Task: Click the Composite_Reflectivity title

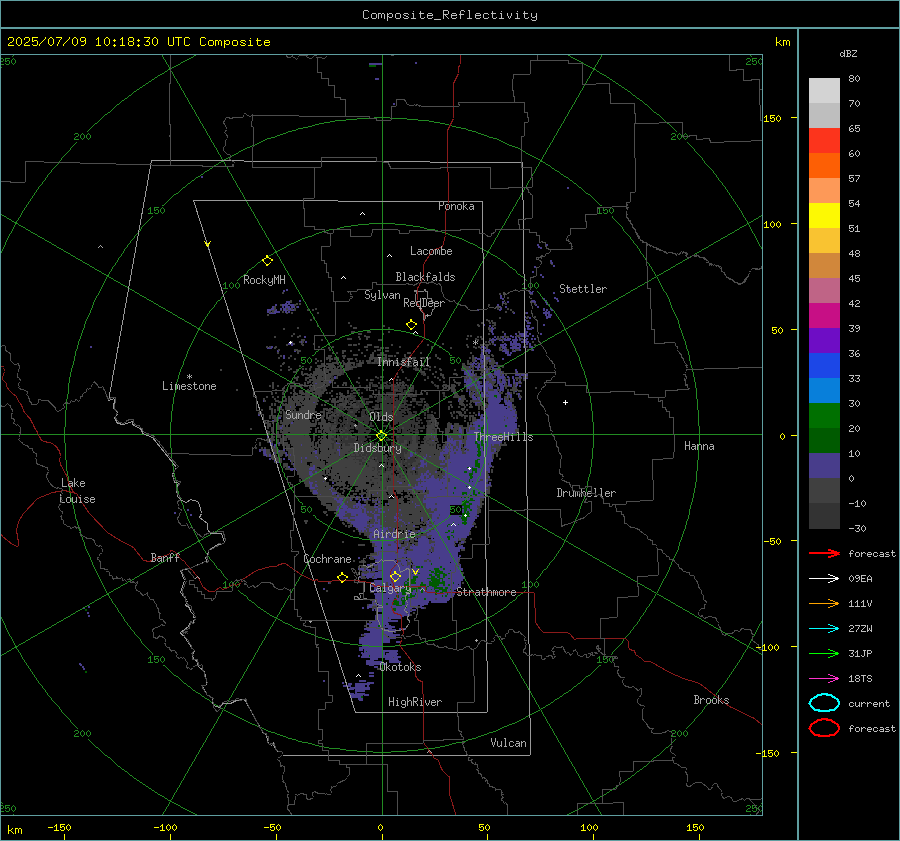Action: pyautogui.click(x=449, y=15)
